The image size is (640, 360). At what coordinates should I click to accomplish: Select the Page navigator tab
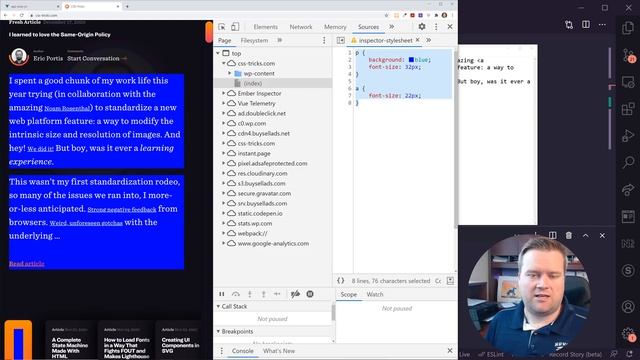[x=224, y=40]
